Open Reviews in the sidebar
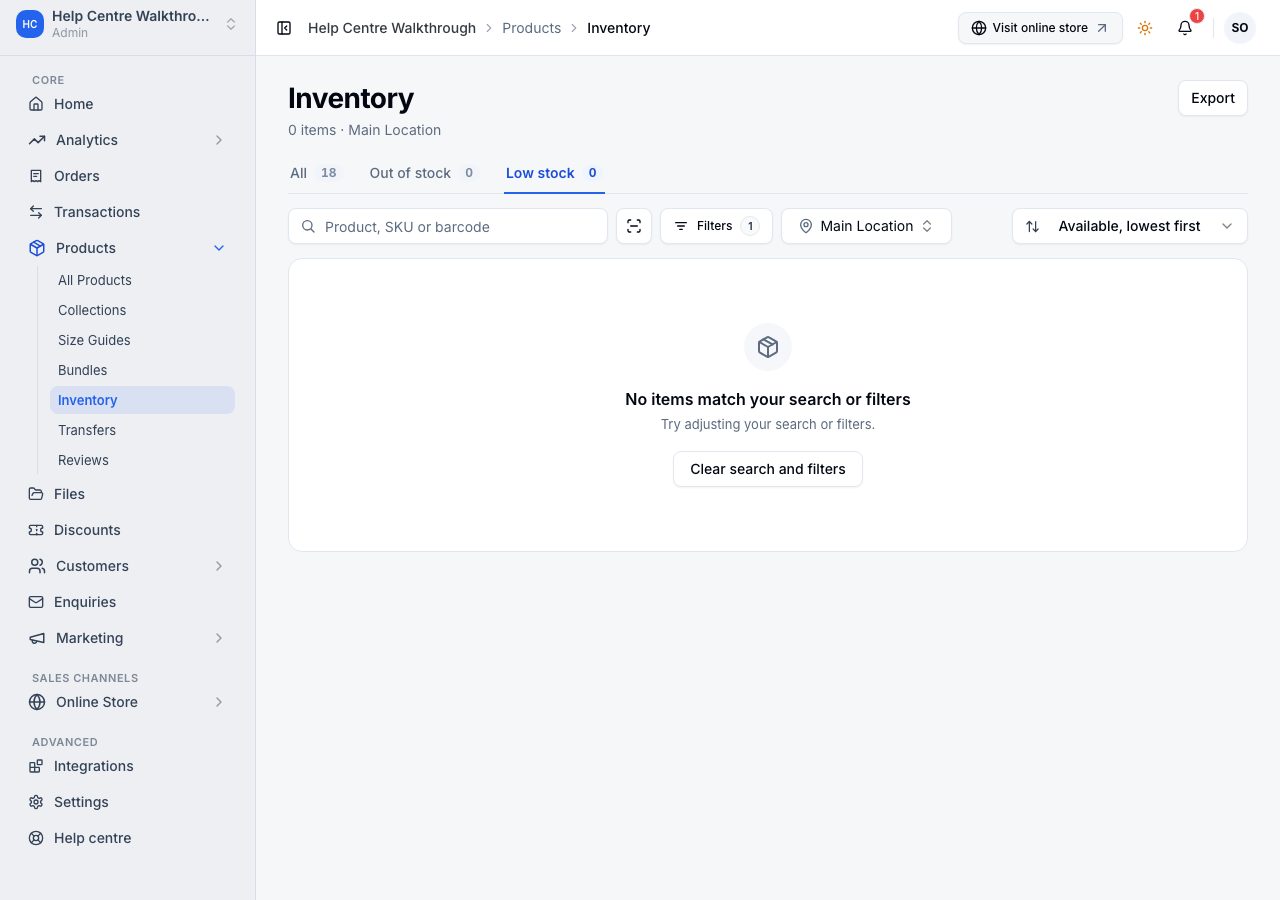This screenshot has width=1280, height=900. [83, 460]
